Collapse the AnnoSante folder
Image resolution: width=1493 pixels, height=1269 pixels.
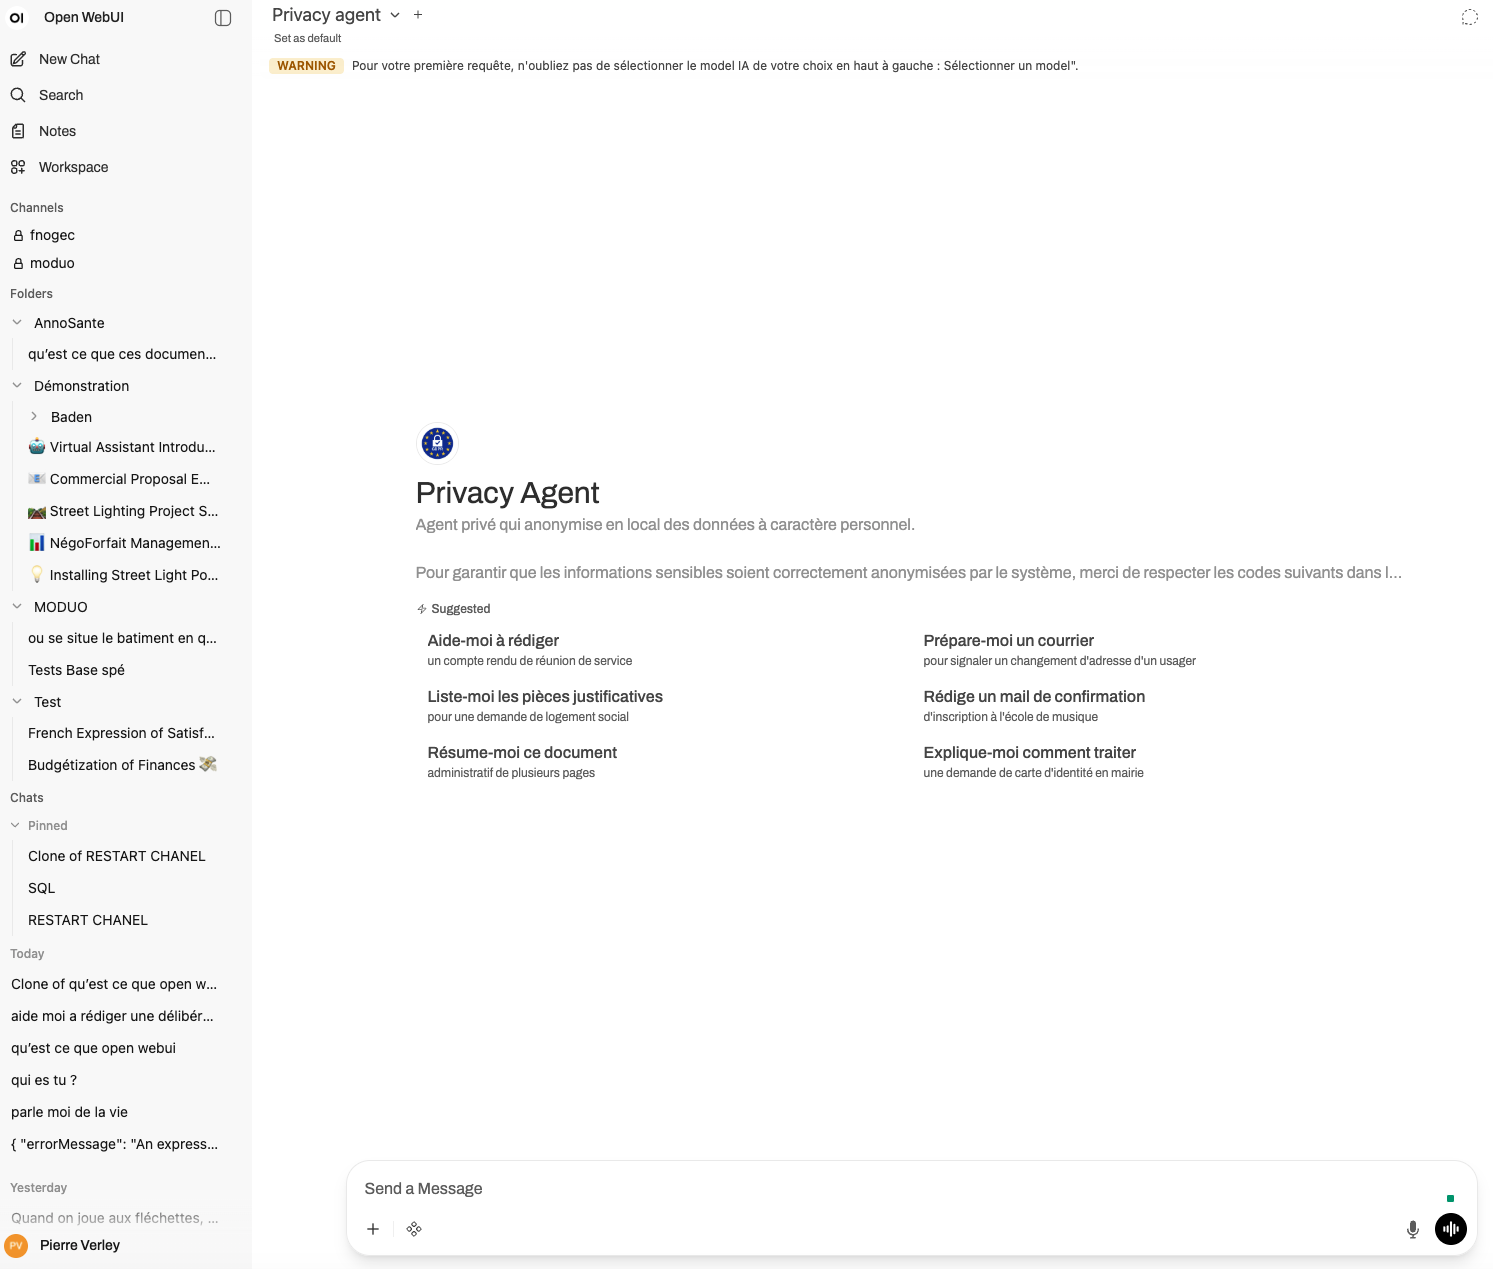[x=17, y=323]
